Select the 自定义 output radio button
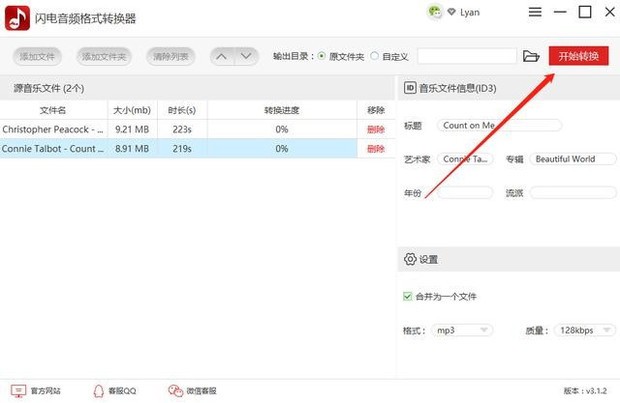The width and height of the screenshot is (620, 403). [x=375, y=56]
